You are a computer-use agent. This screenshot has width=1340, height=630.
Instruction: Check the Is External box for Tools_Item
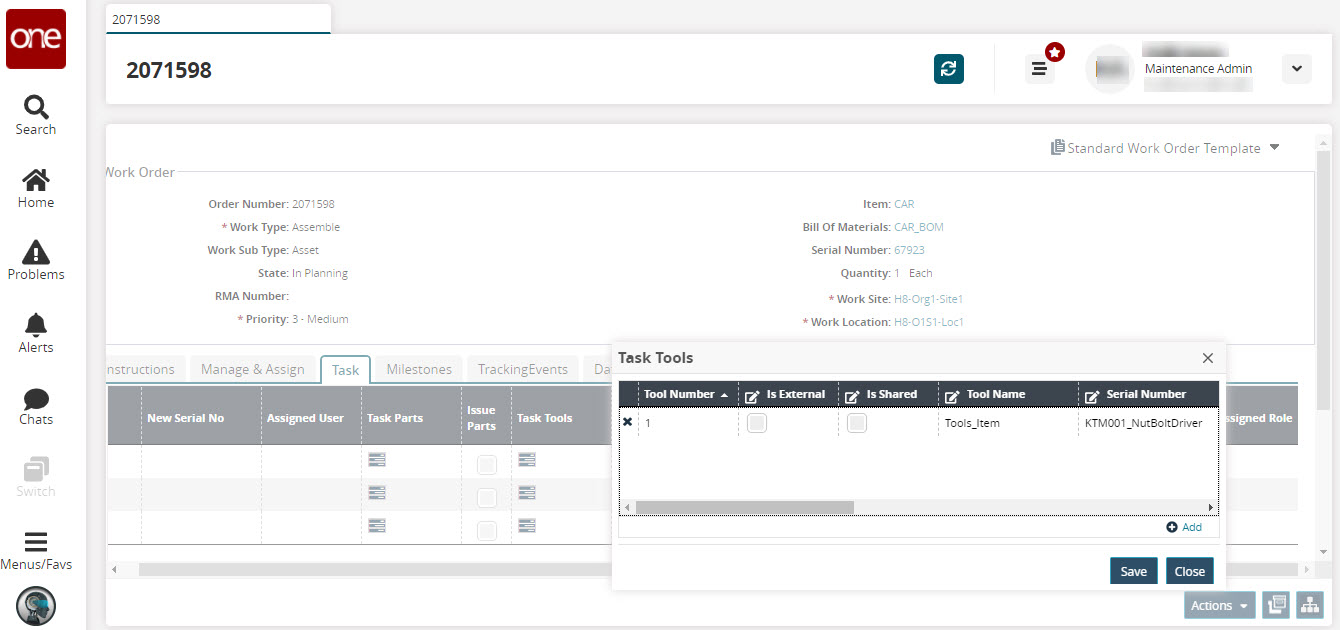pos(757,423)
